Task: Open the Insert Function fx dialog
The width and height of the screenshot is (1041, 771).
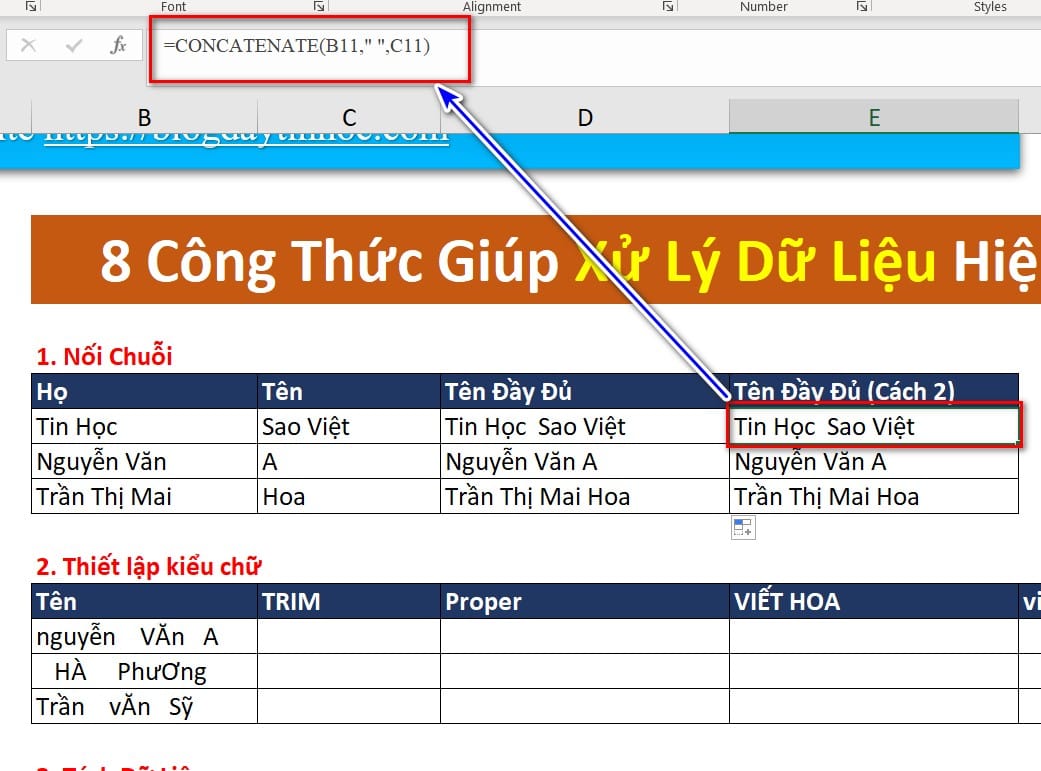Action: tap(118, 45)
